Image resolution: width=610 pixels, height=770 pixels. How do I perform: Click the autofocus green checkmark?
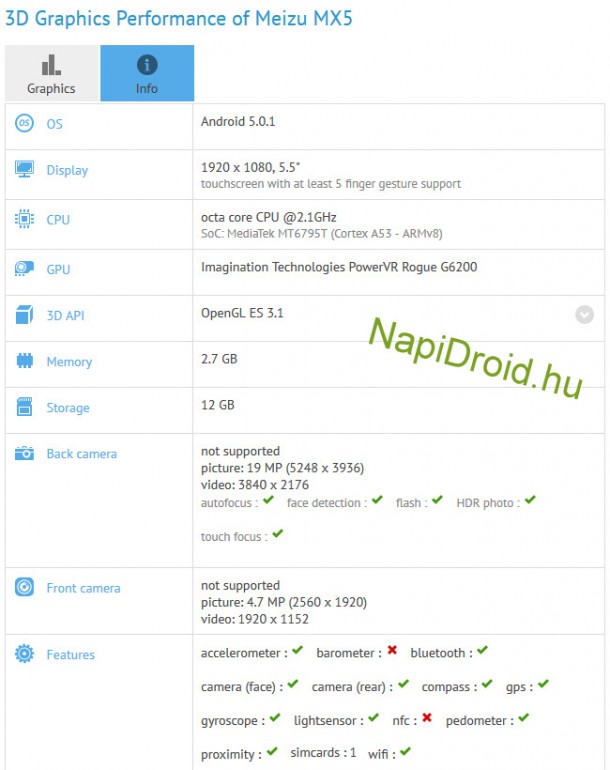click(269, 501)
